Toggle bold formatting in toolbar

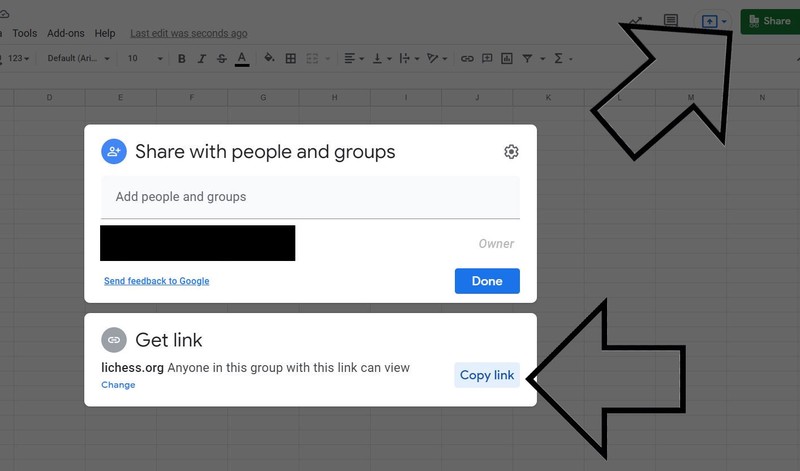182,59
